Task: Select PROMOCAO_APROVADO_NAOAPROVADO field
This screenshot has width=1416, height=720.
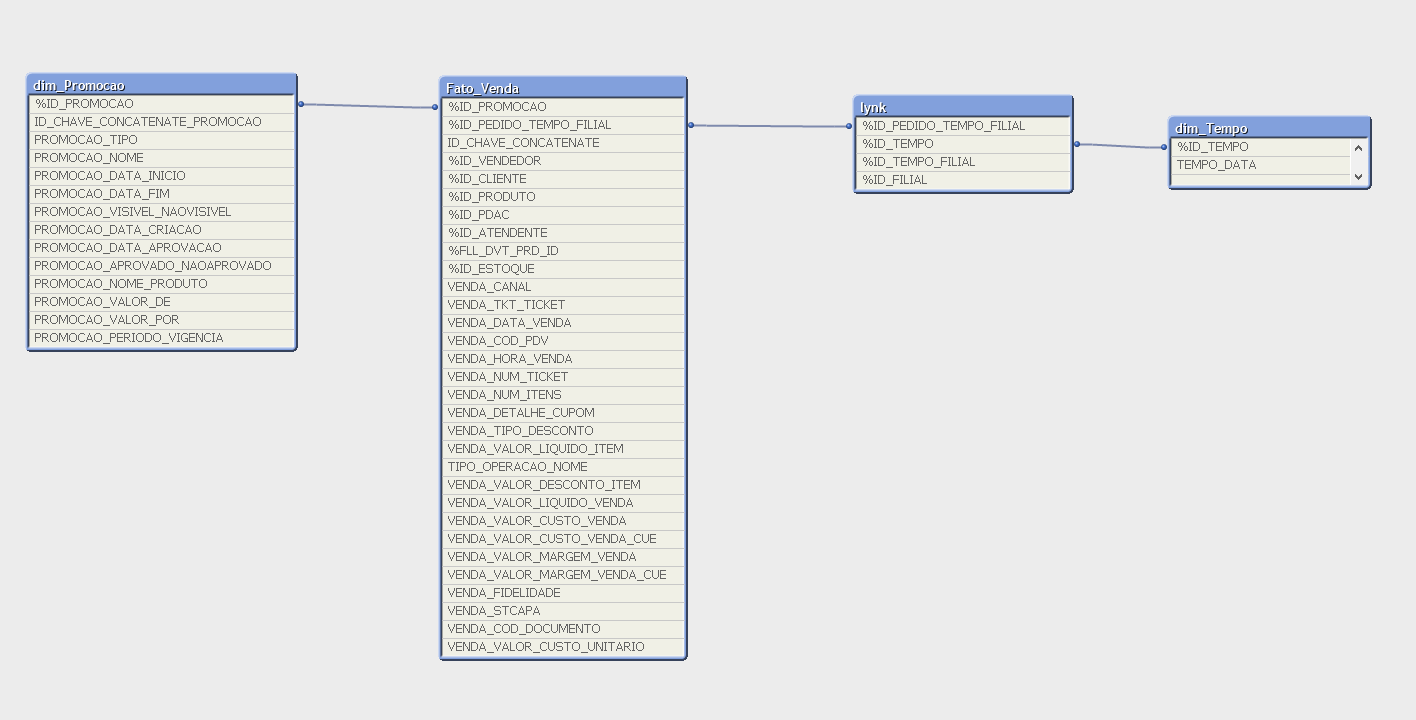Action: [x=162, y=266]
